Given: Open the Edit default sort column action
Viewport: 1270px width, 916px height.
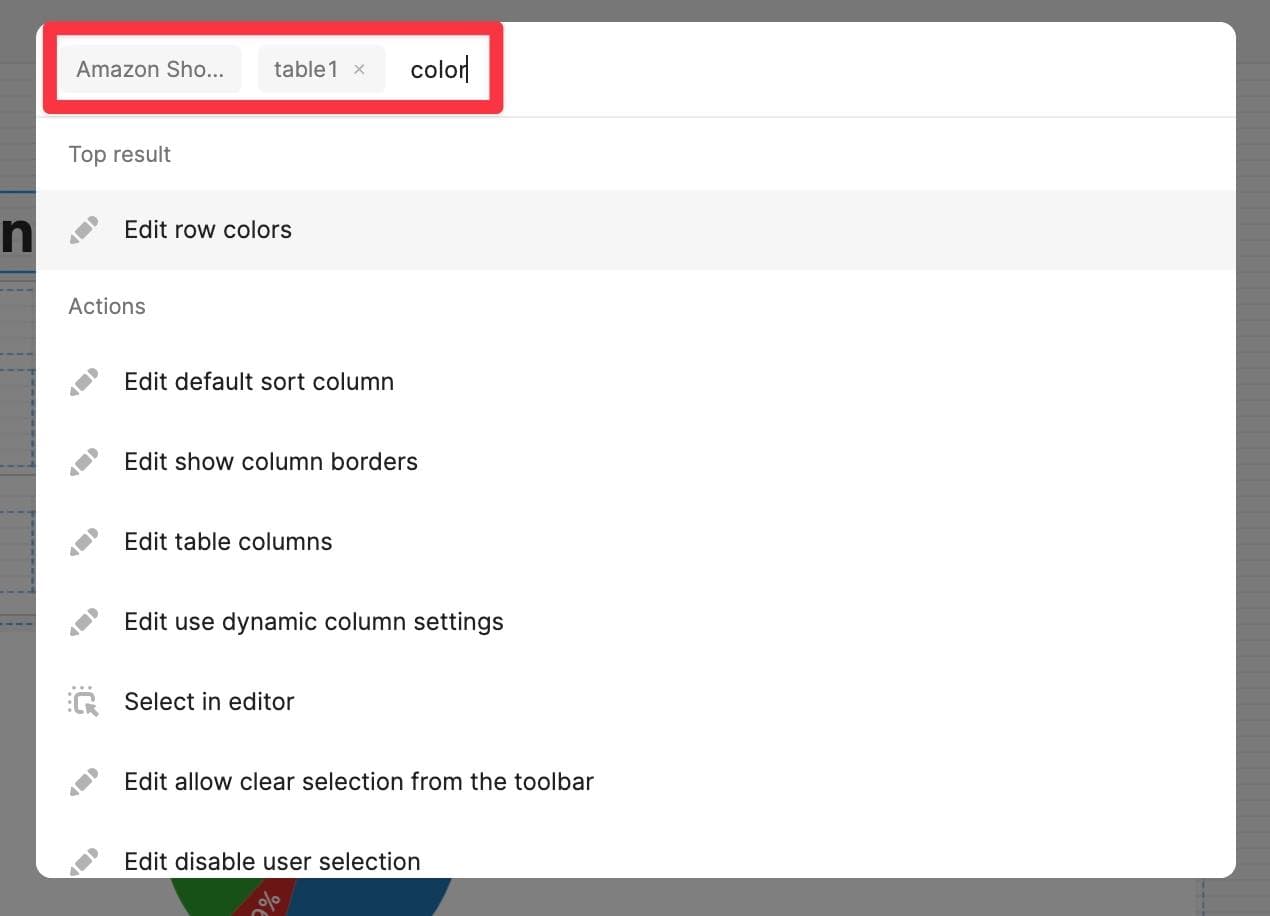Looking at the screenshot, I should pos(259,382).
